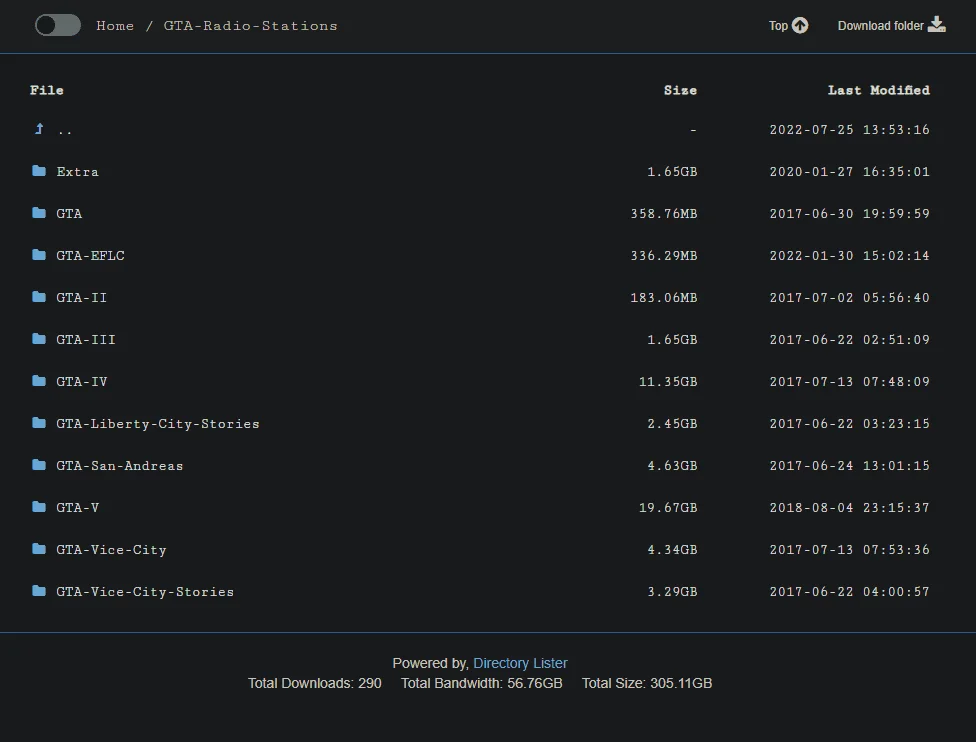Click the 4.63GB size value

click(x=672, y=466)
